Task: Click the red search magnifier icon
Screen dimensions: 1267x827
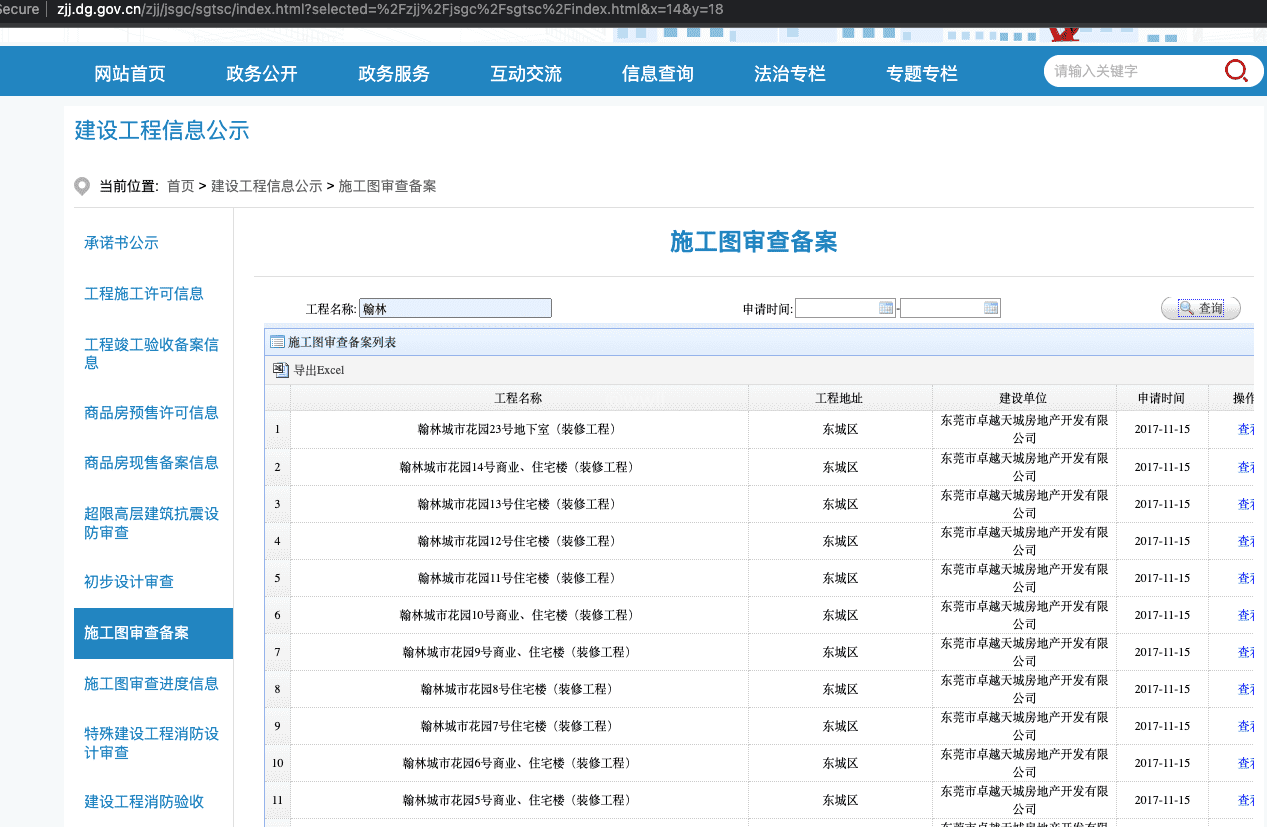Action: [x=1237, y=71]
